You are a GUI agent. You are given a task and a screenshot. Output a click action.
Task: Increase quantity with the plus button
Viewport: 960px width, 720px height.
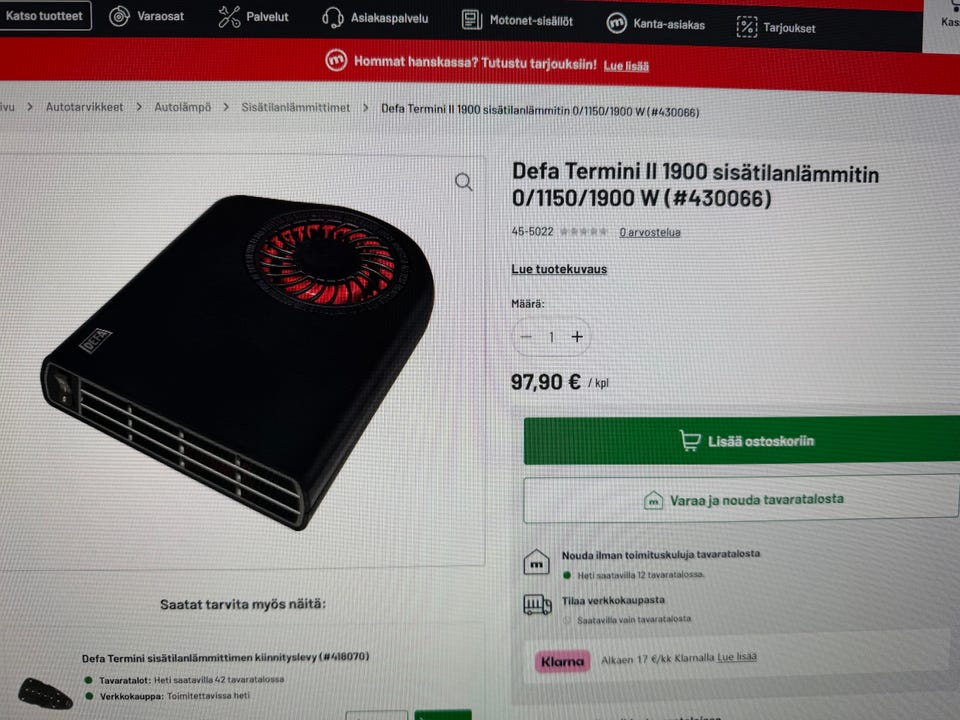(577, 337)
